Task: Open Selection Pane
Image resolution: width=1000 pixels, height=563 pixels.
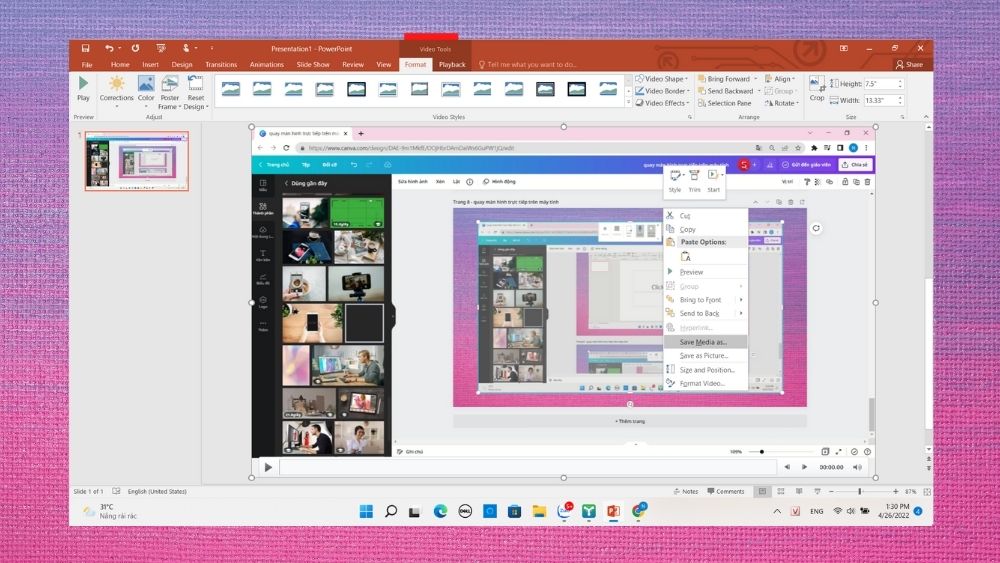Action: click(x=724, y=103)
